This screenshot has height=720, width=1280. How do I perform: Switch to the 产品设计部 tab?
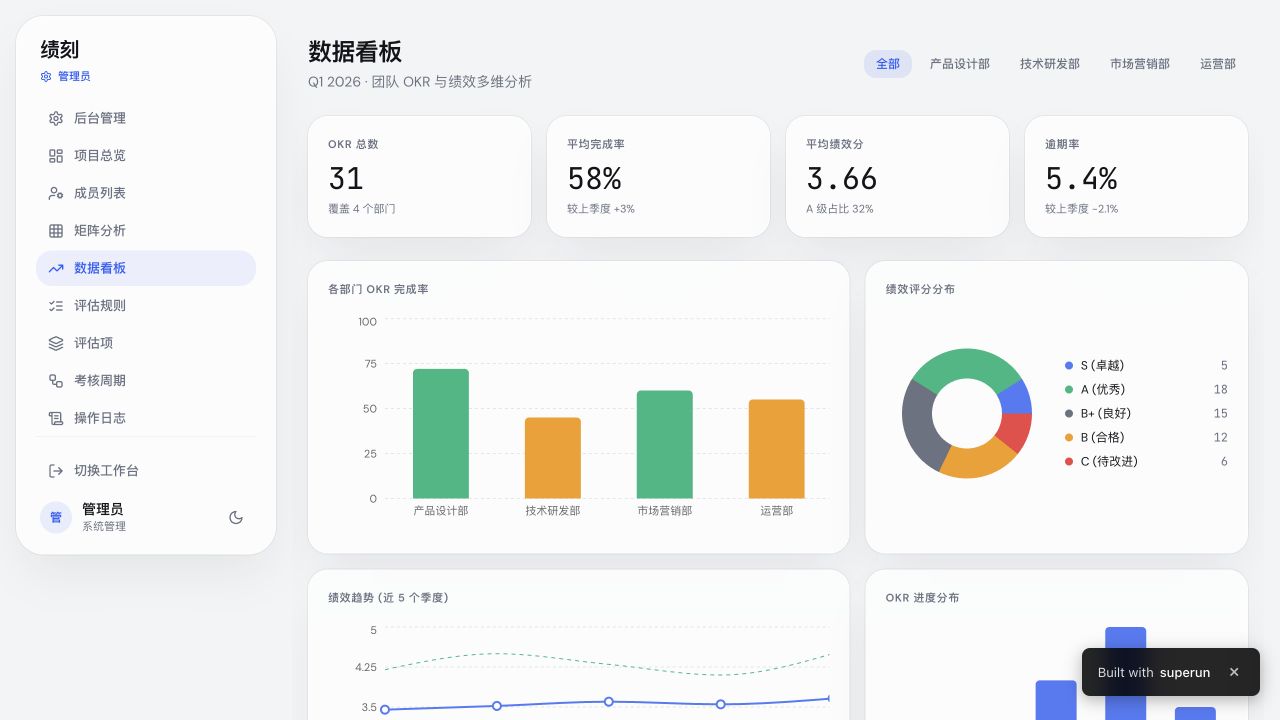(x=960, y=64)
